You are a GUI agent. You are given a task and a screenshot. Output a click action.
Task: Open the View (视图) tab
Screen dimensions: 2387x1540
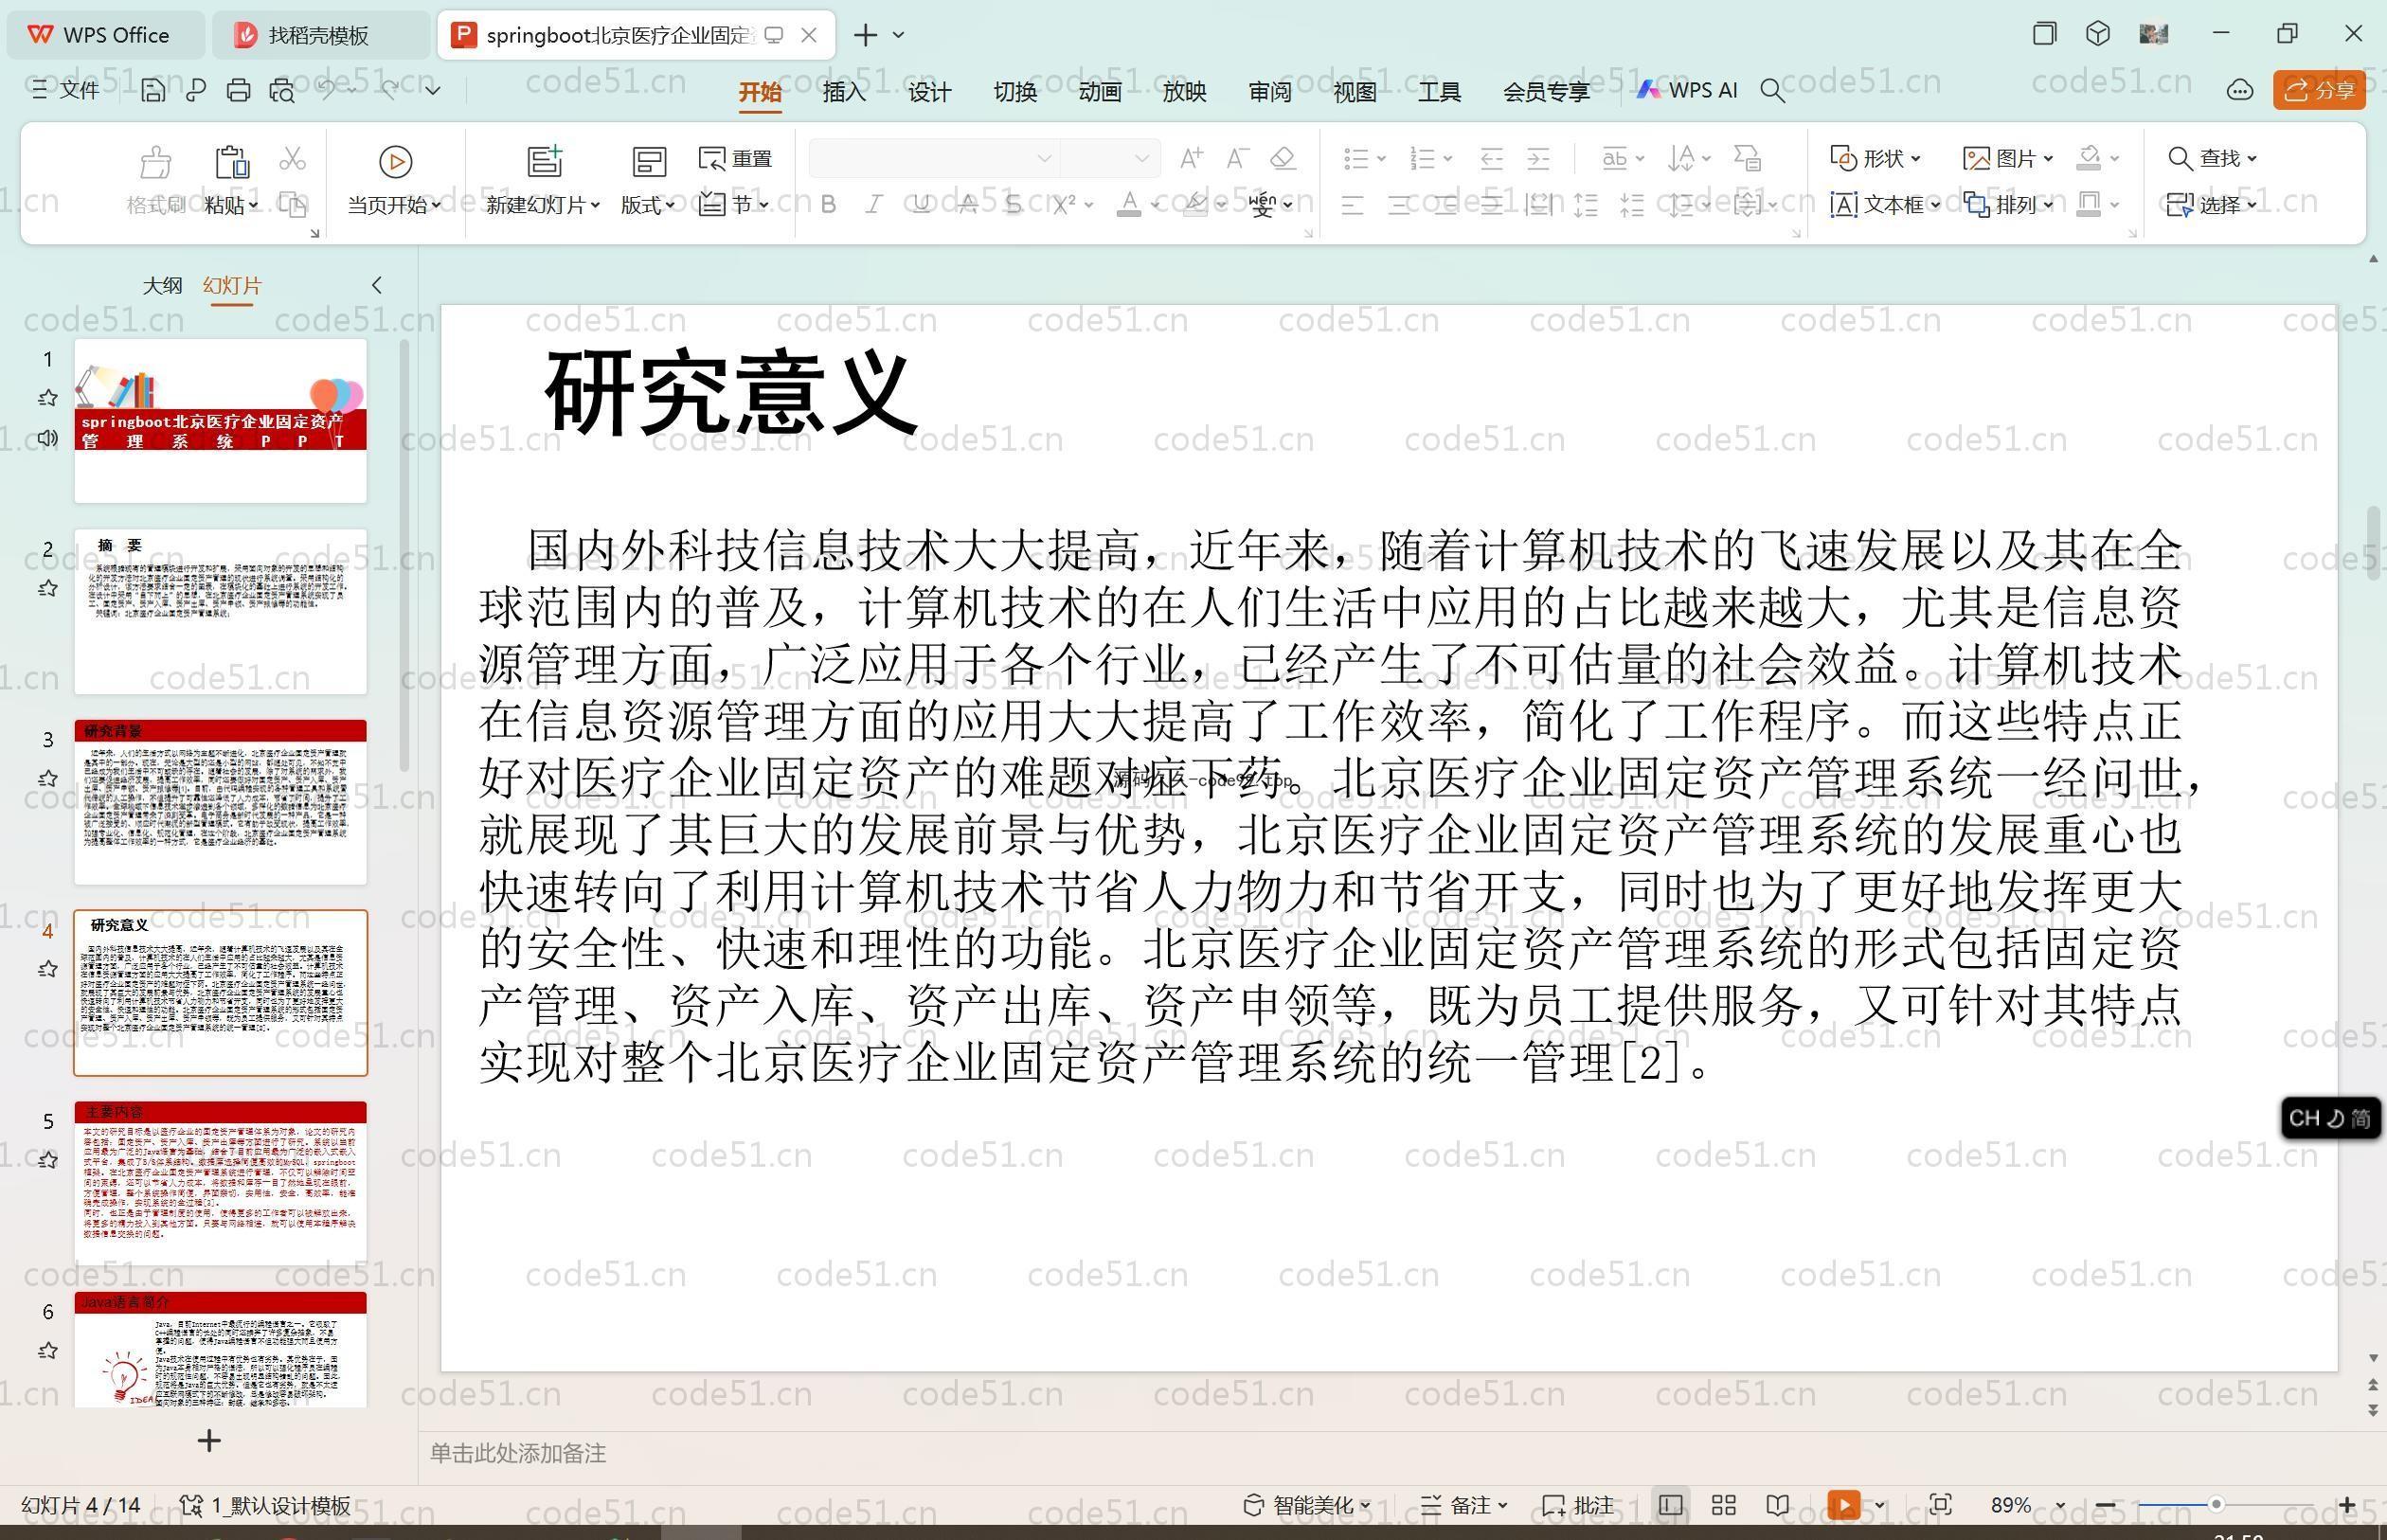(x=1355, y=92)
